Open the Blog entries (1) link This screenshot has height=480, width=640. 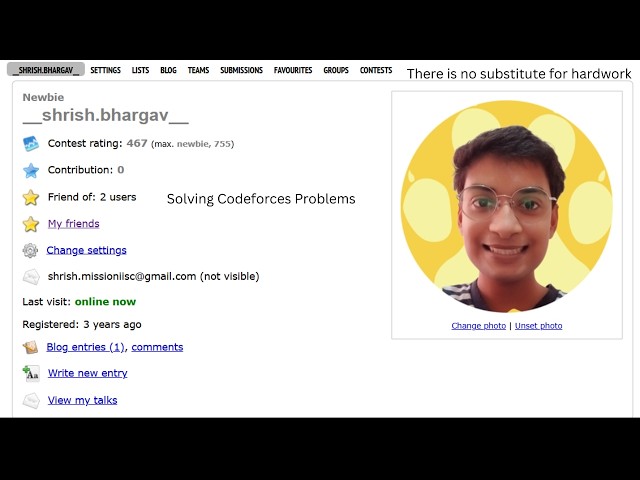86,347
